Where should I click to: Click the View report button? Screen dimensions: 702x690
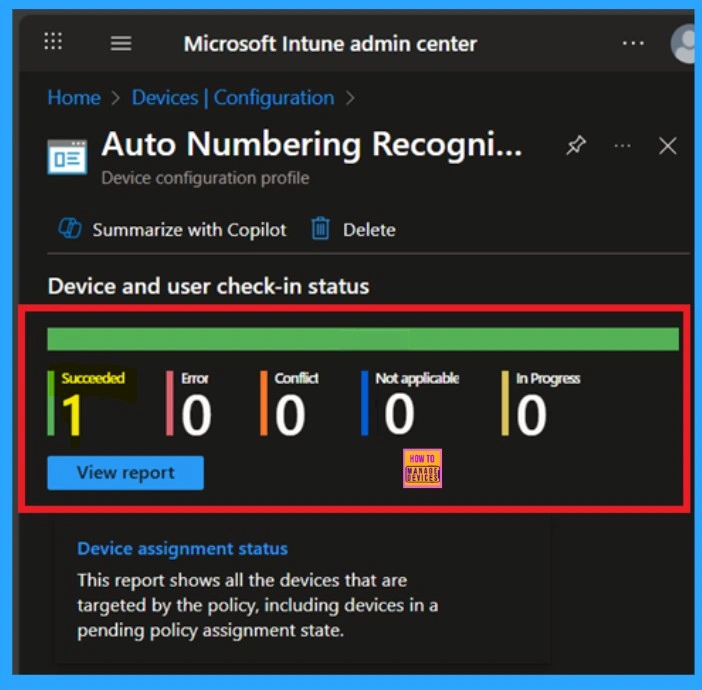point(125,473)
